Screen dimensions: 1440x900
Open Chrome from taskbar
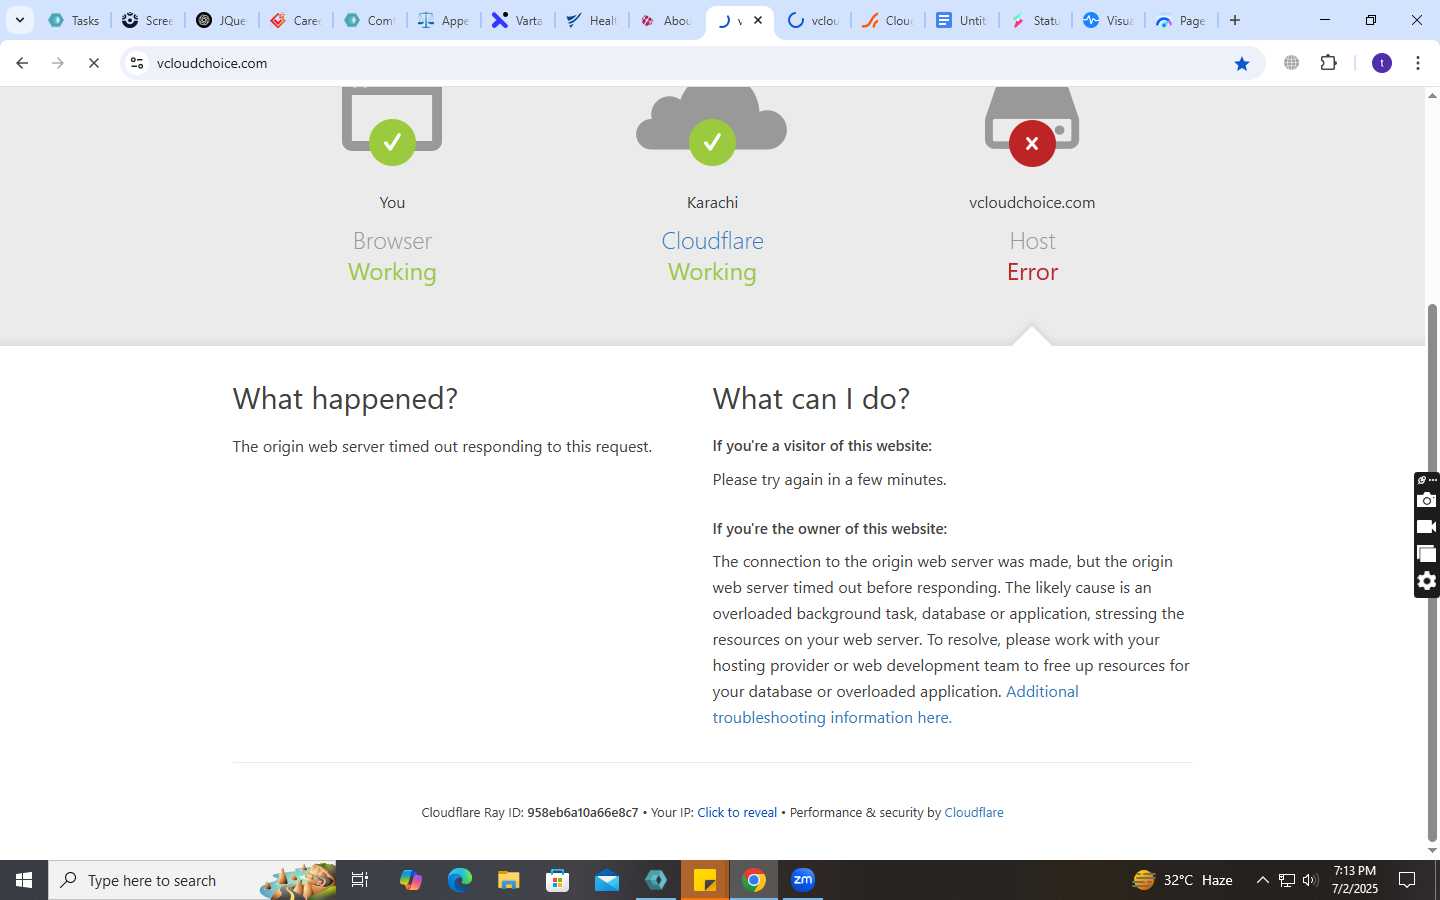(754, 880)
